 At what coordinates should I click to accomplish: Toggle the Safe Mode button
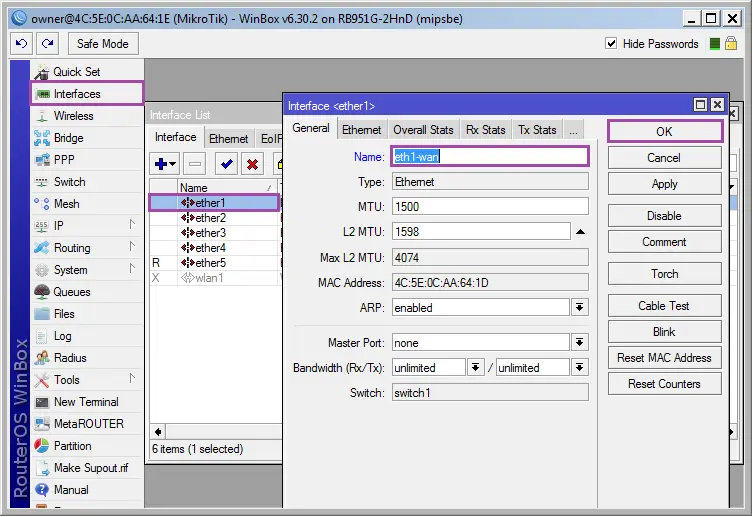(102, 44)
